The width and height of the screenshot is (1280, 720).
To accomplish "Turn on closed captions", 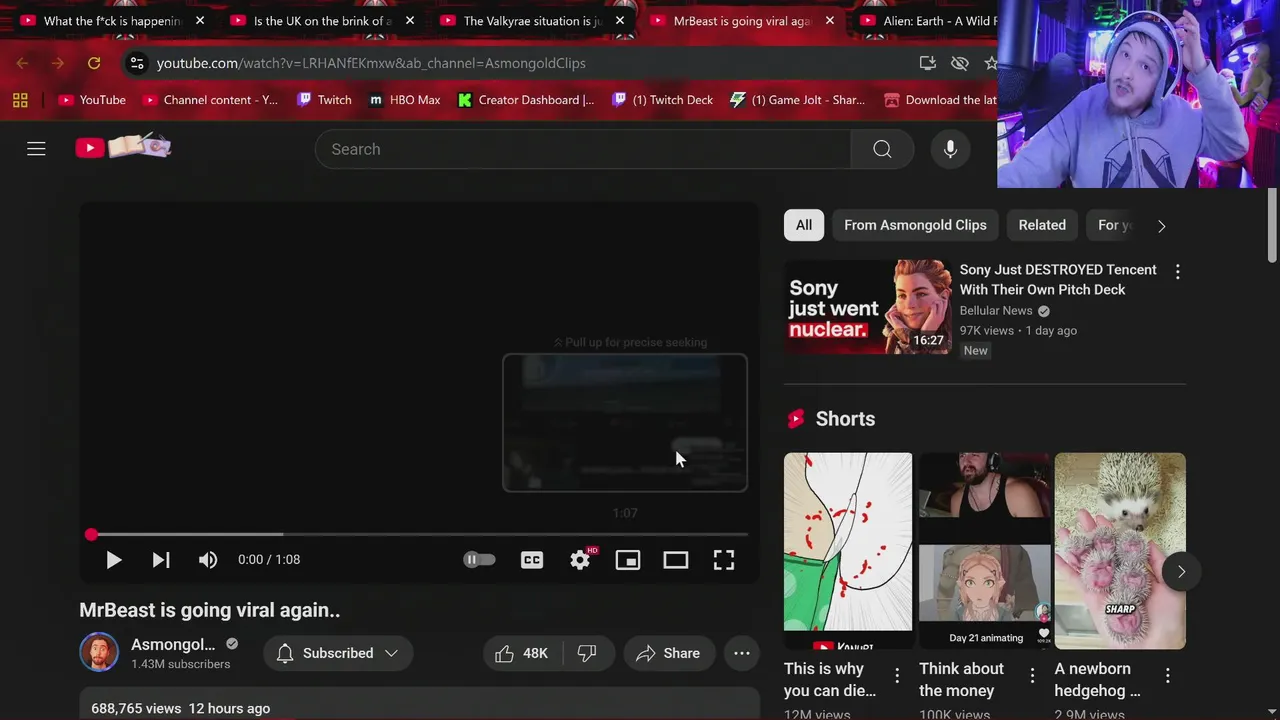I will tap(532, 560).
